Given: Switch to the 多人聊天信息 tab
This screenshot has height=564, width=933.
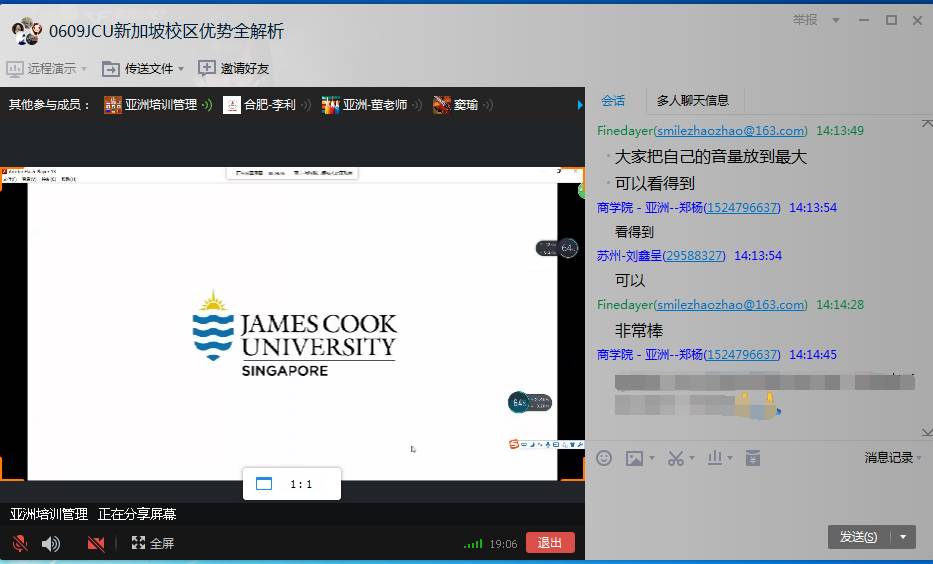Looking at the screenshot, I should tap(693, 100).
